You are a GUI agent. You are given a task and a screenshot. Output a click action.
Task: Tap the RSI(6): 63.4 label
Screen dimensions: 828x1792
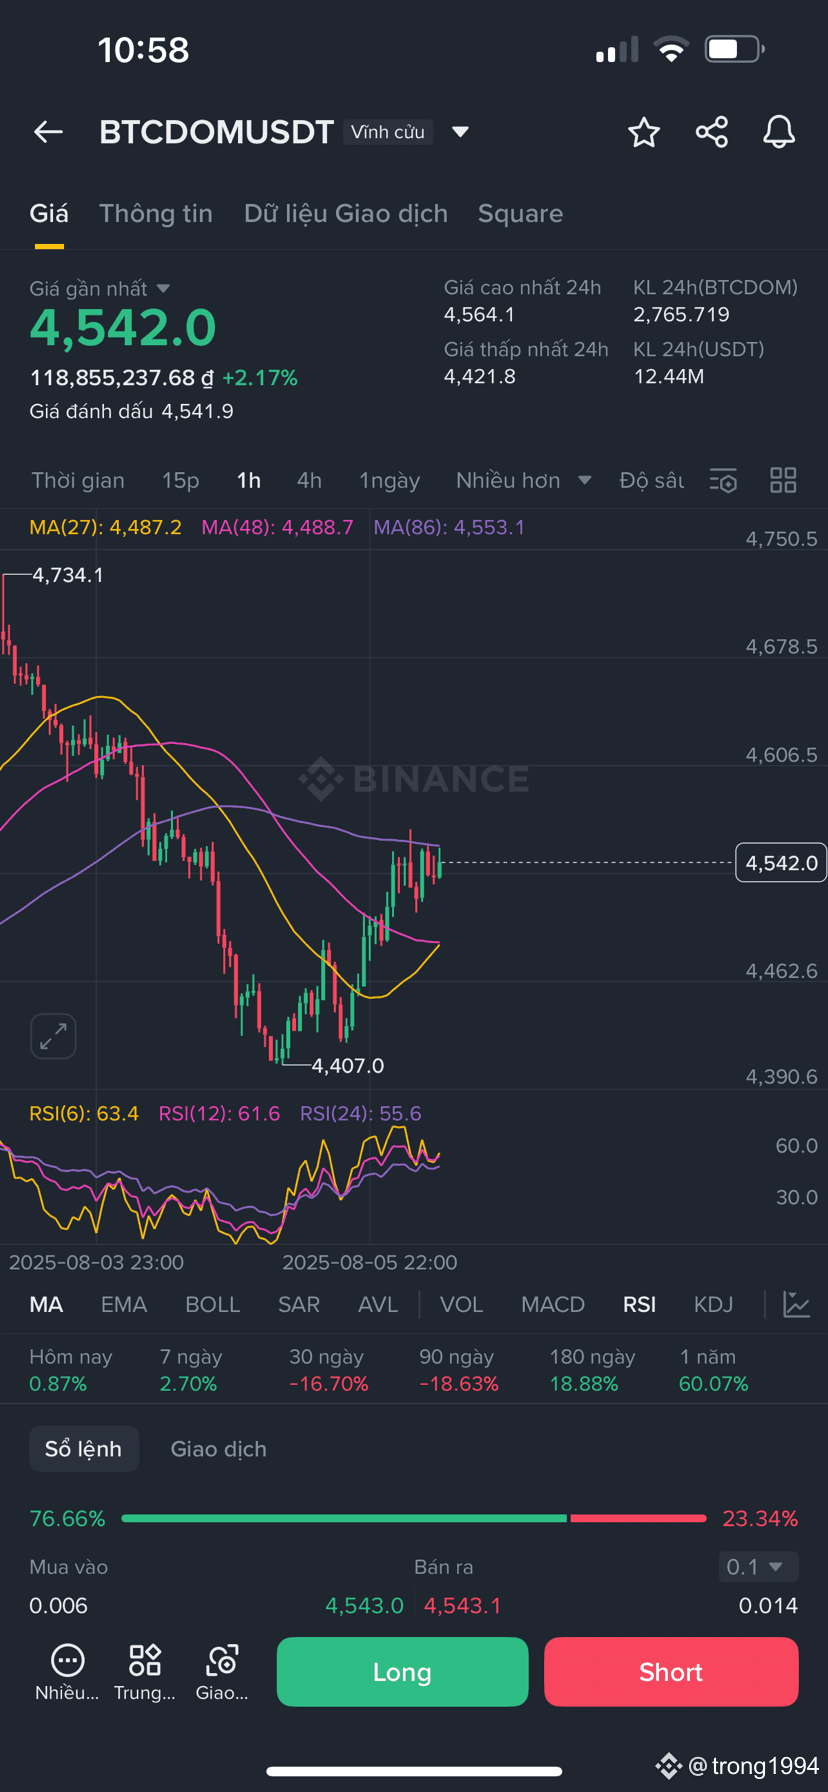(84, 1114)
